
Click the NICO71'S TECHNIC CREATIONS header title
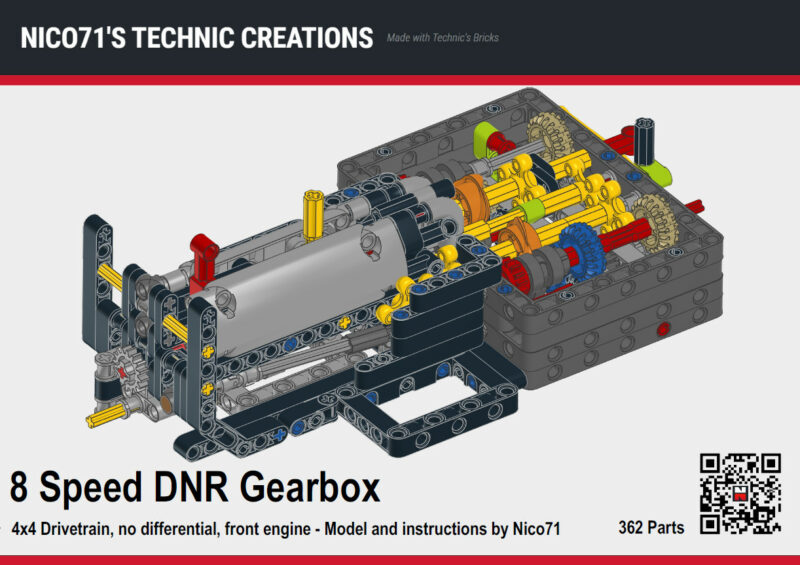point(197,38)
